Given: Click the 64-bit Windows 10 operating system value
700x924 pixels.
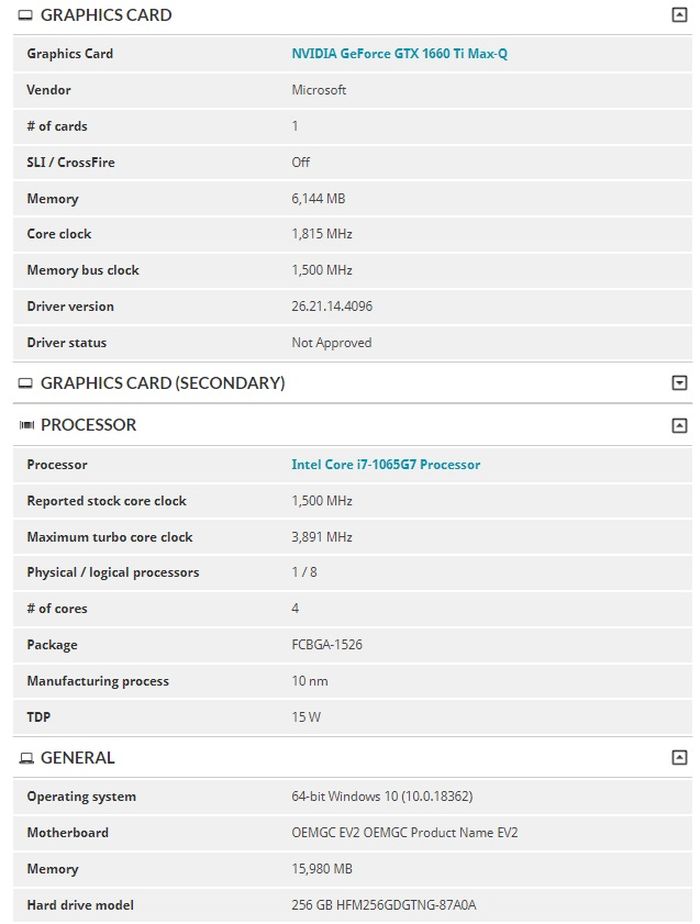Looking at the screenshot, I should pos(382,797).
